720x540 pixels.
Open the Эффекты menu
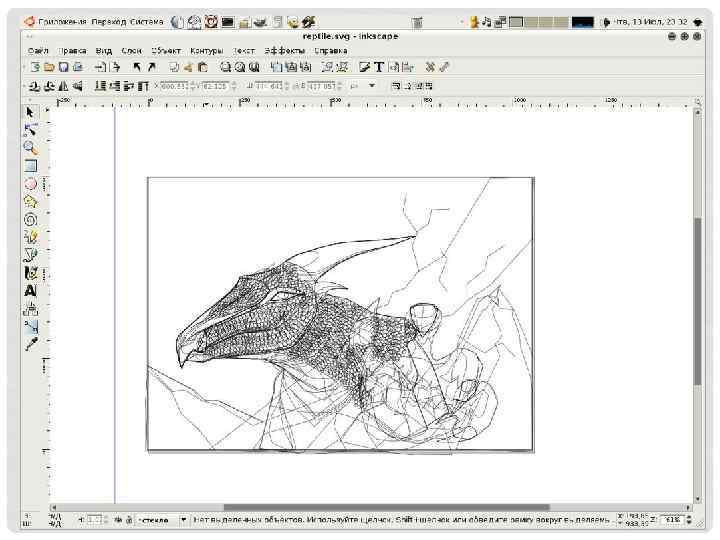pos(283,50)
